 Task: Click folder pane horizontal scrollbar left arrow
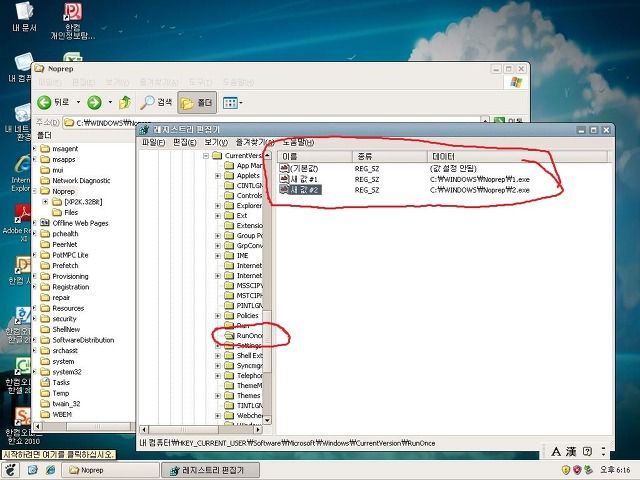click(x=38, y=427)
